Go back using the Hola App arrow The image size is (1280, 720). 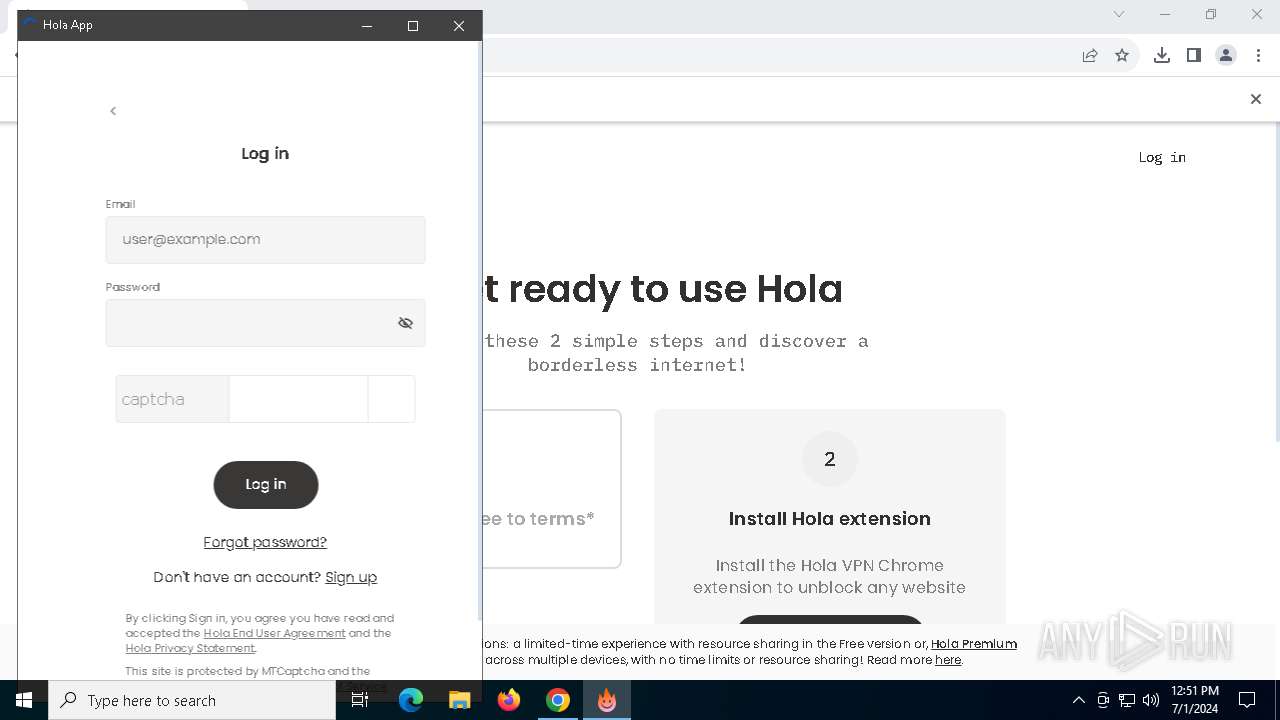pos(113,111)
